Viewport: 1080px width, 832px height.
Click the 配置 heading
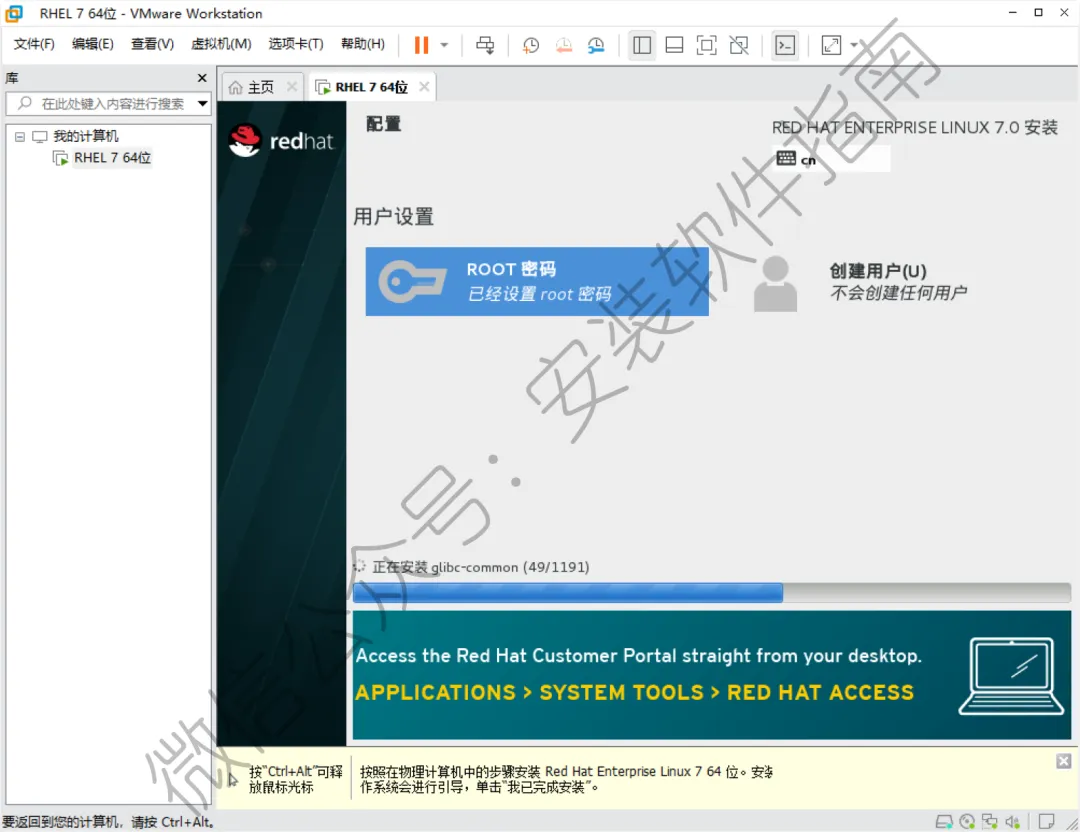384,124
